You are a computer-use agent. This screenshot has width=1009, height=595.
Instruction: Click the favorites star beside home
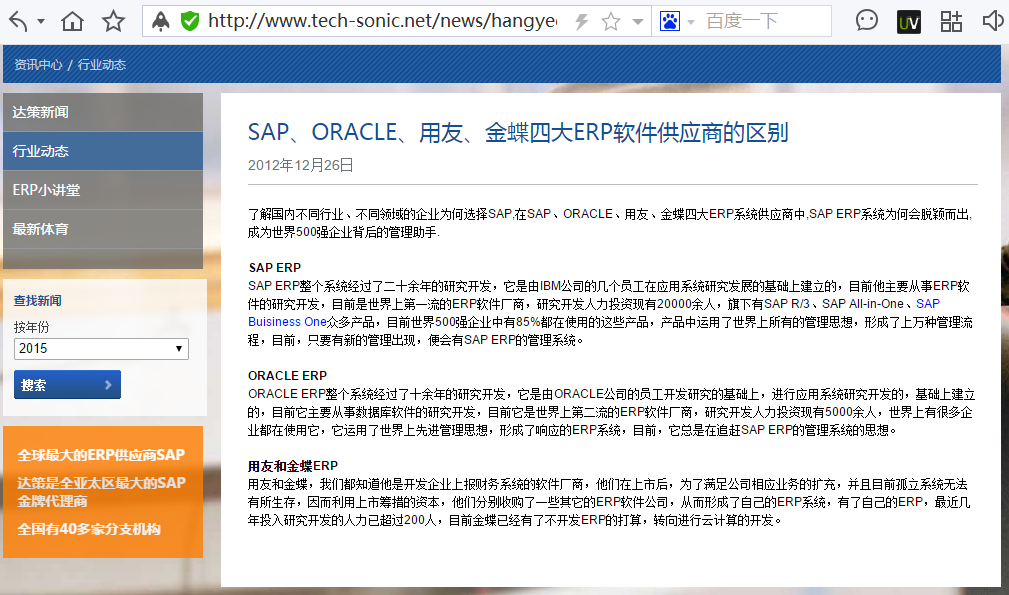click(x=114, y=21)
